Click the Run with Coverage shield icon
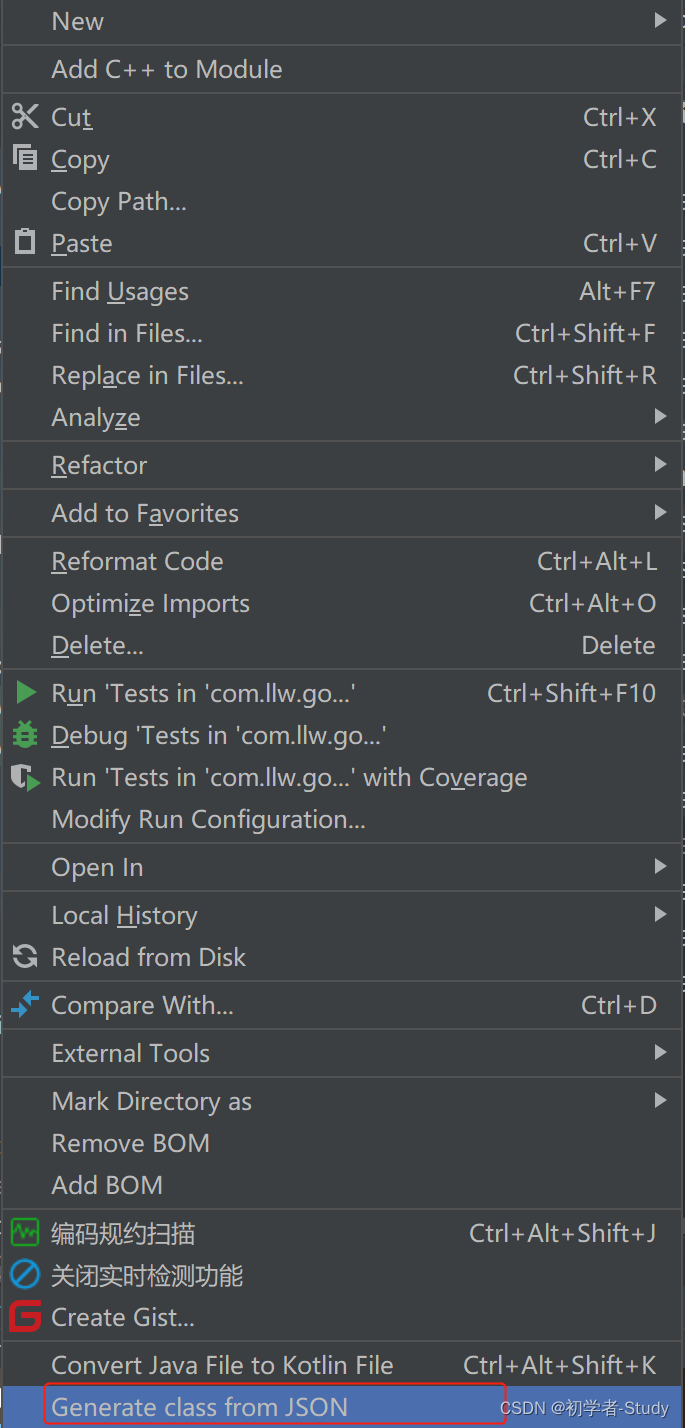 click(25, 777)
